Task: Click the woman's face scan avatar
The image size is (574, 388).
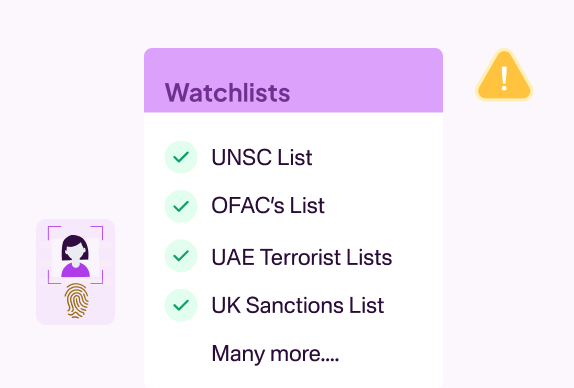Action: pos(75,255)
